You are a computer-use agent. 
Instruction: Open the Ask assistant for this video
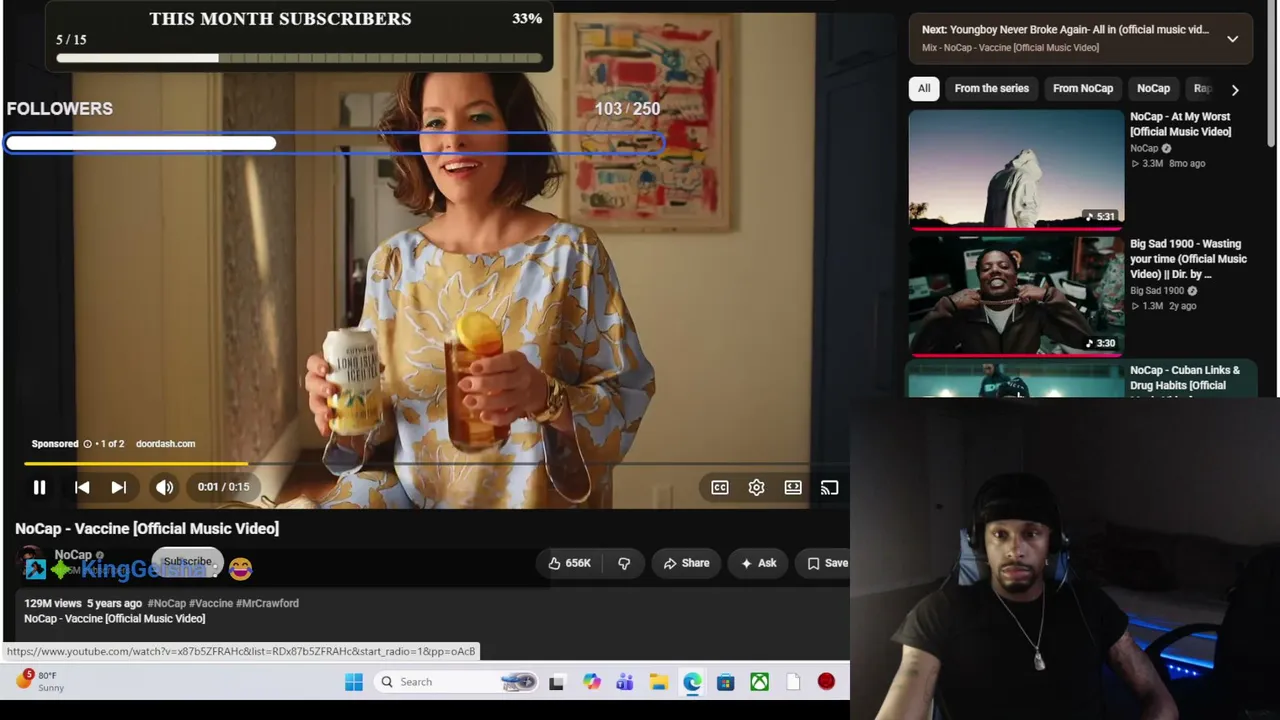[758, 563]
